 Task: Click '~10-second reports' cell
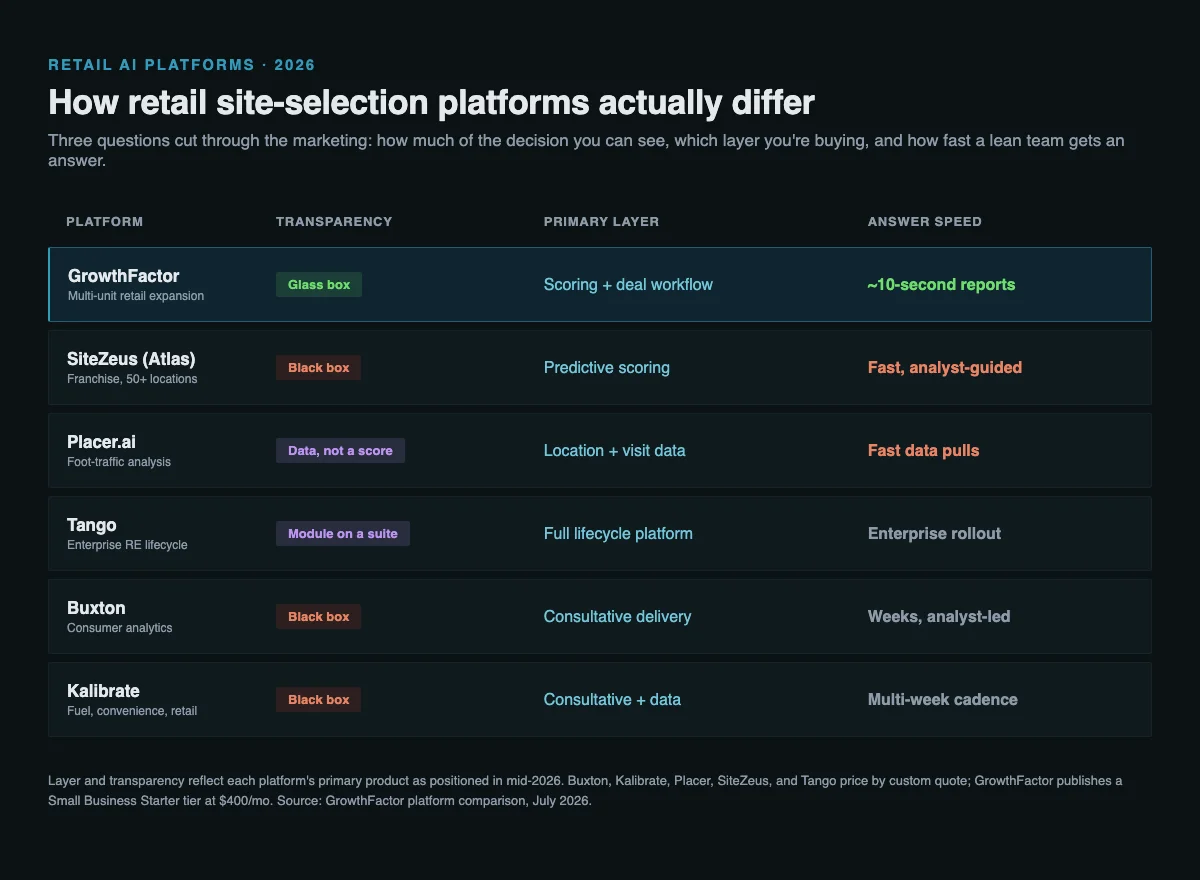(941, 285)
